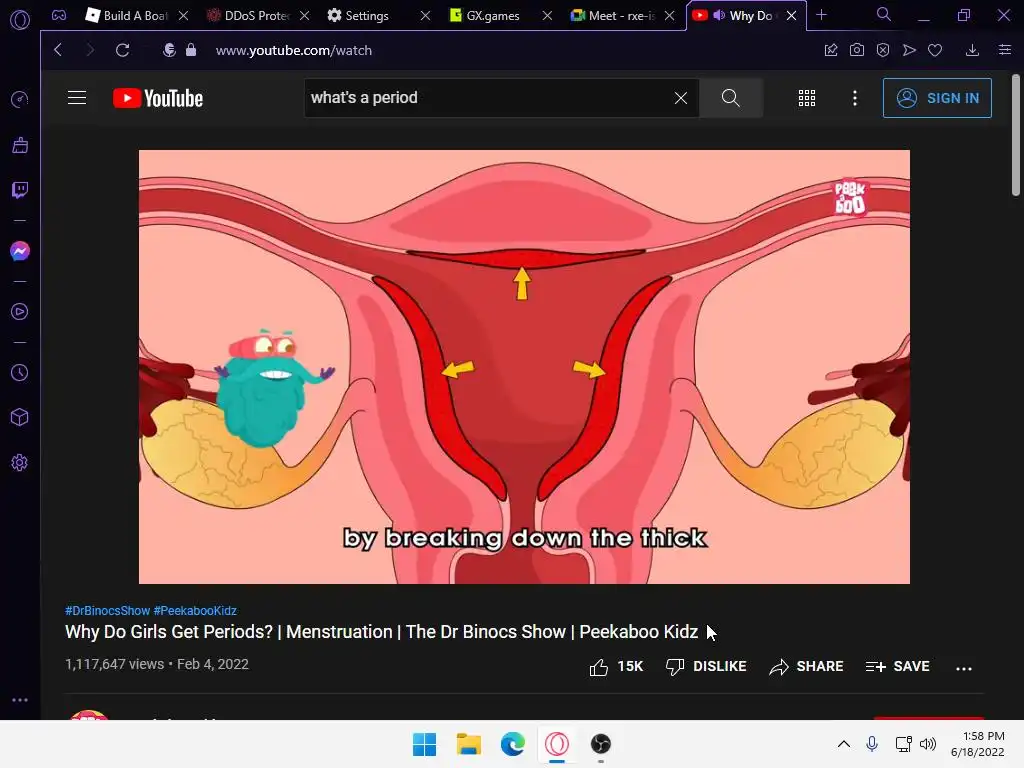Click the DISLIKE button
Screen dimensions: 1024x768
coord(706,667)
